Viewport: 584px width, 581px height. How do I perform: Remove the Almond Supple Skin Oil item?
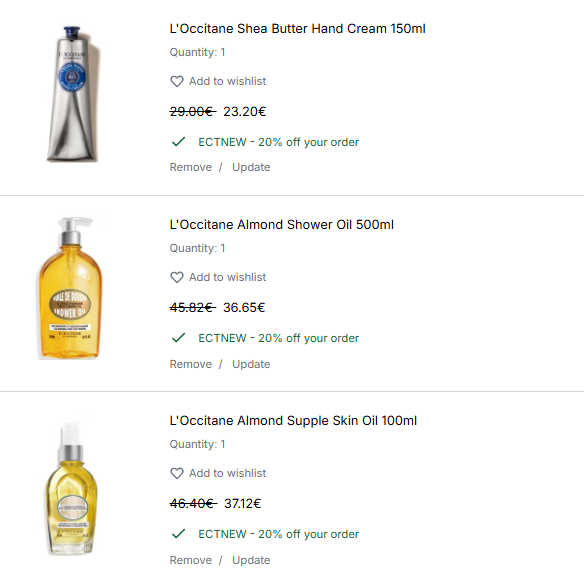pos(191,560)
